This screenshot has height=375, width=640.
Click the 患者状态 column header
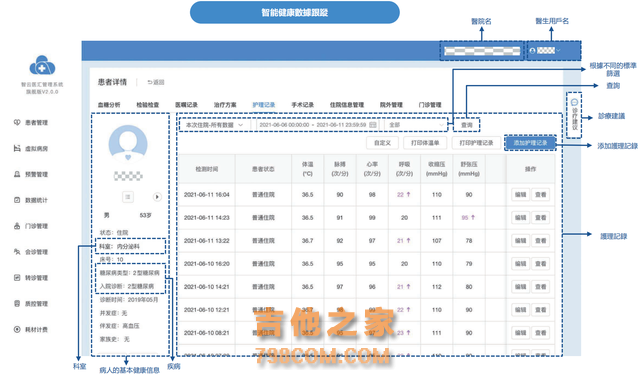coord(263,169)
